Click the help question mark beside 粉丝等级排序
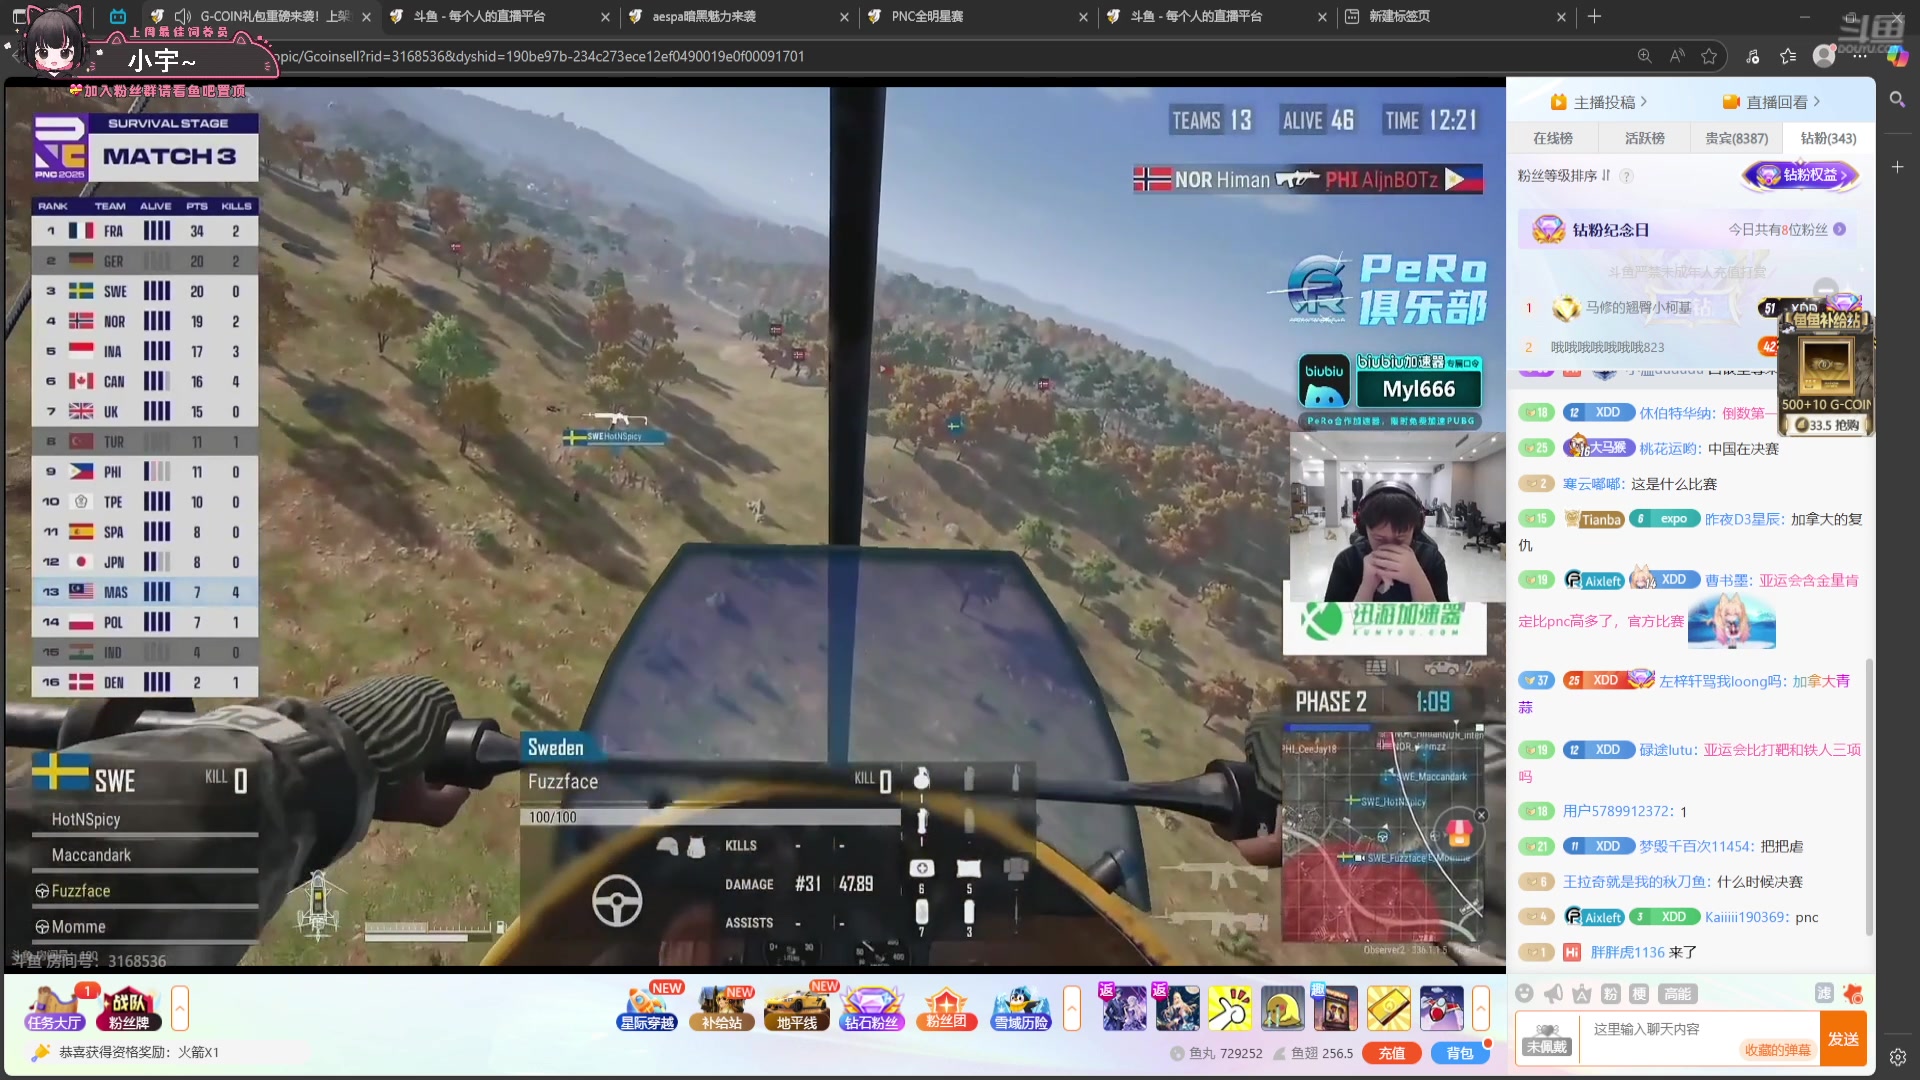 pyautogui.click(x=1627, y=176)
